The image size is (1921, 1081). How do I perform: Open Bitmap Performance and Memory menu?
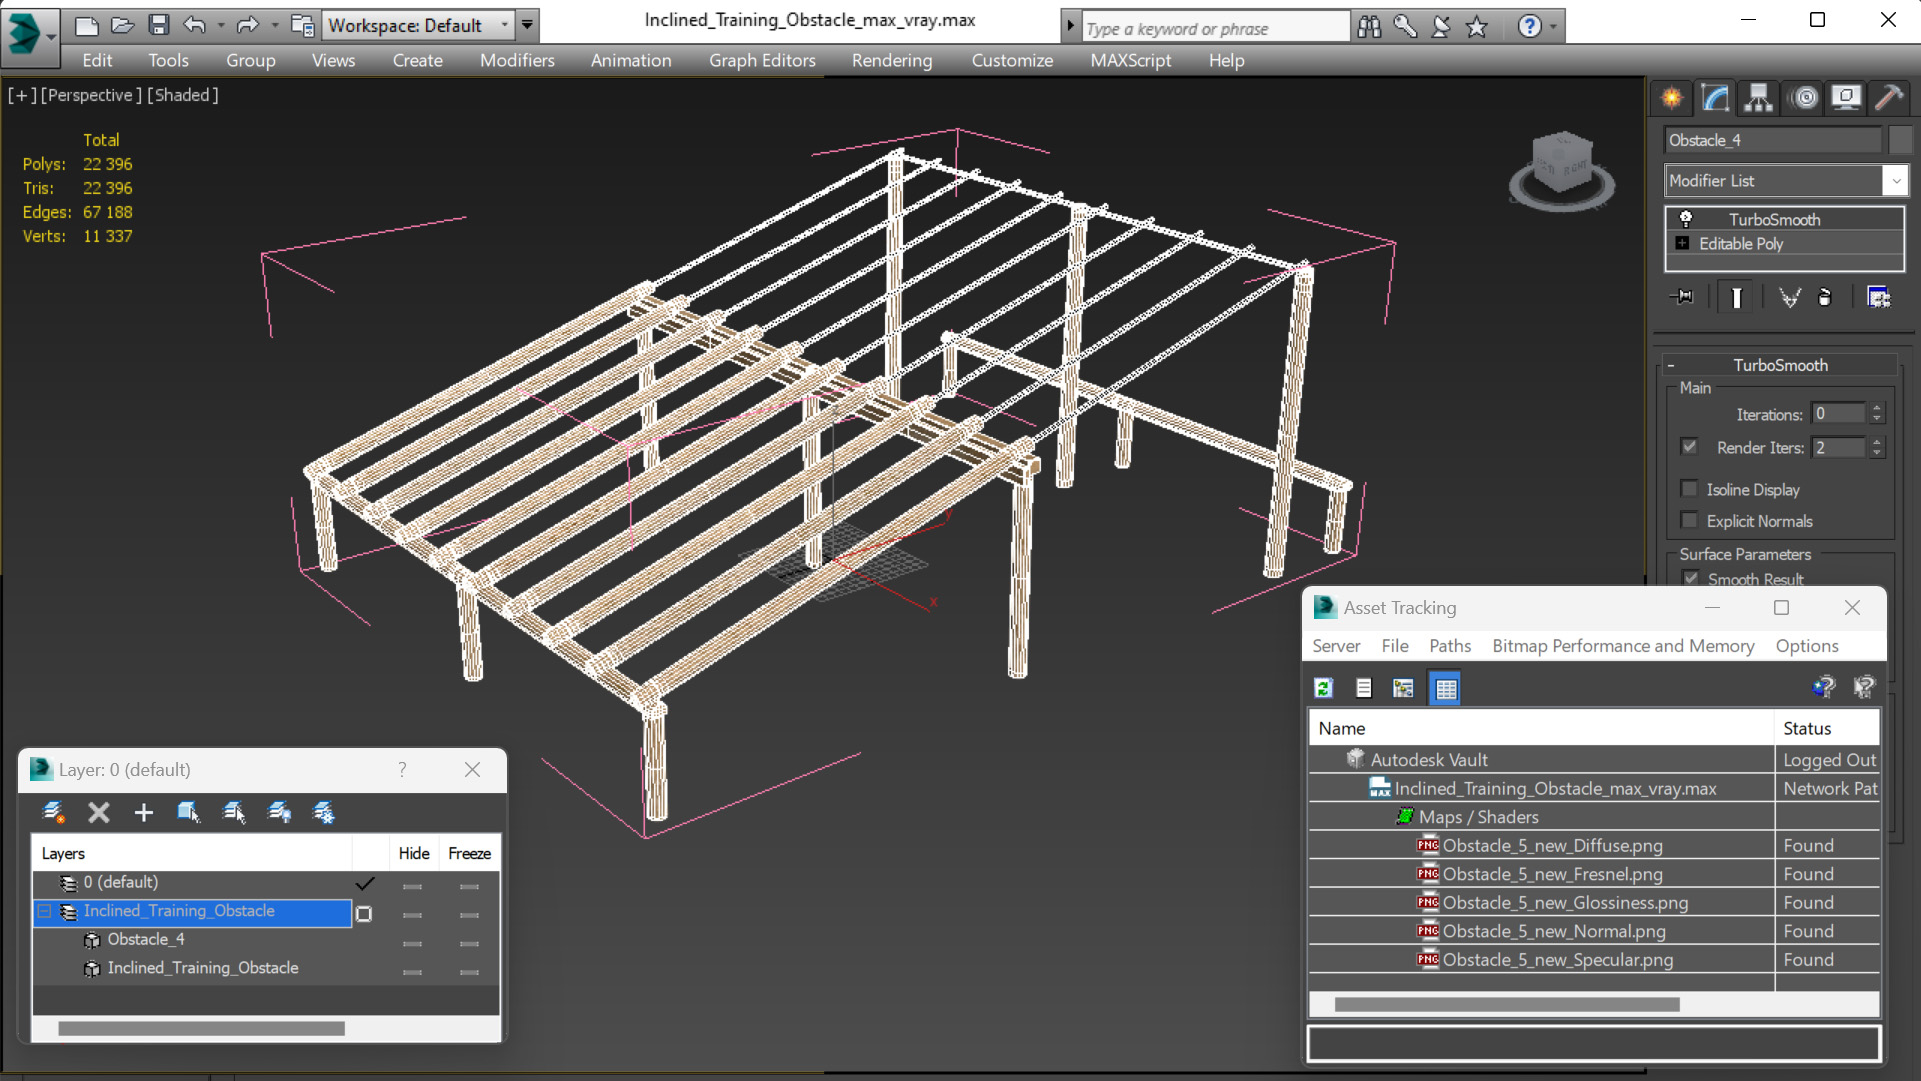[1623, 646]
